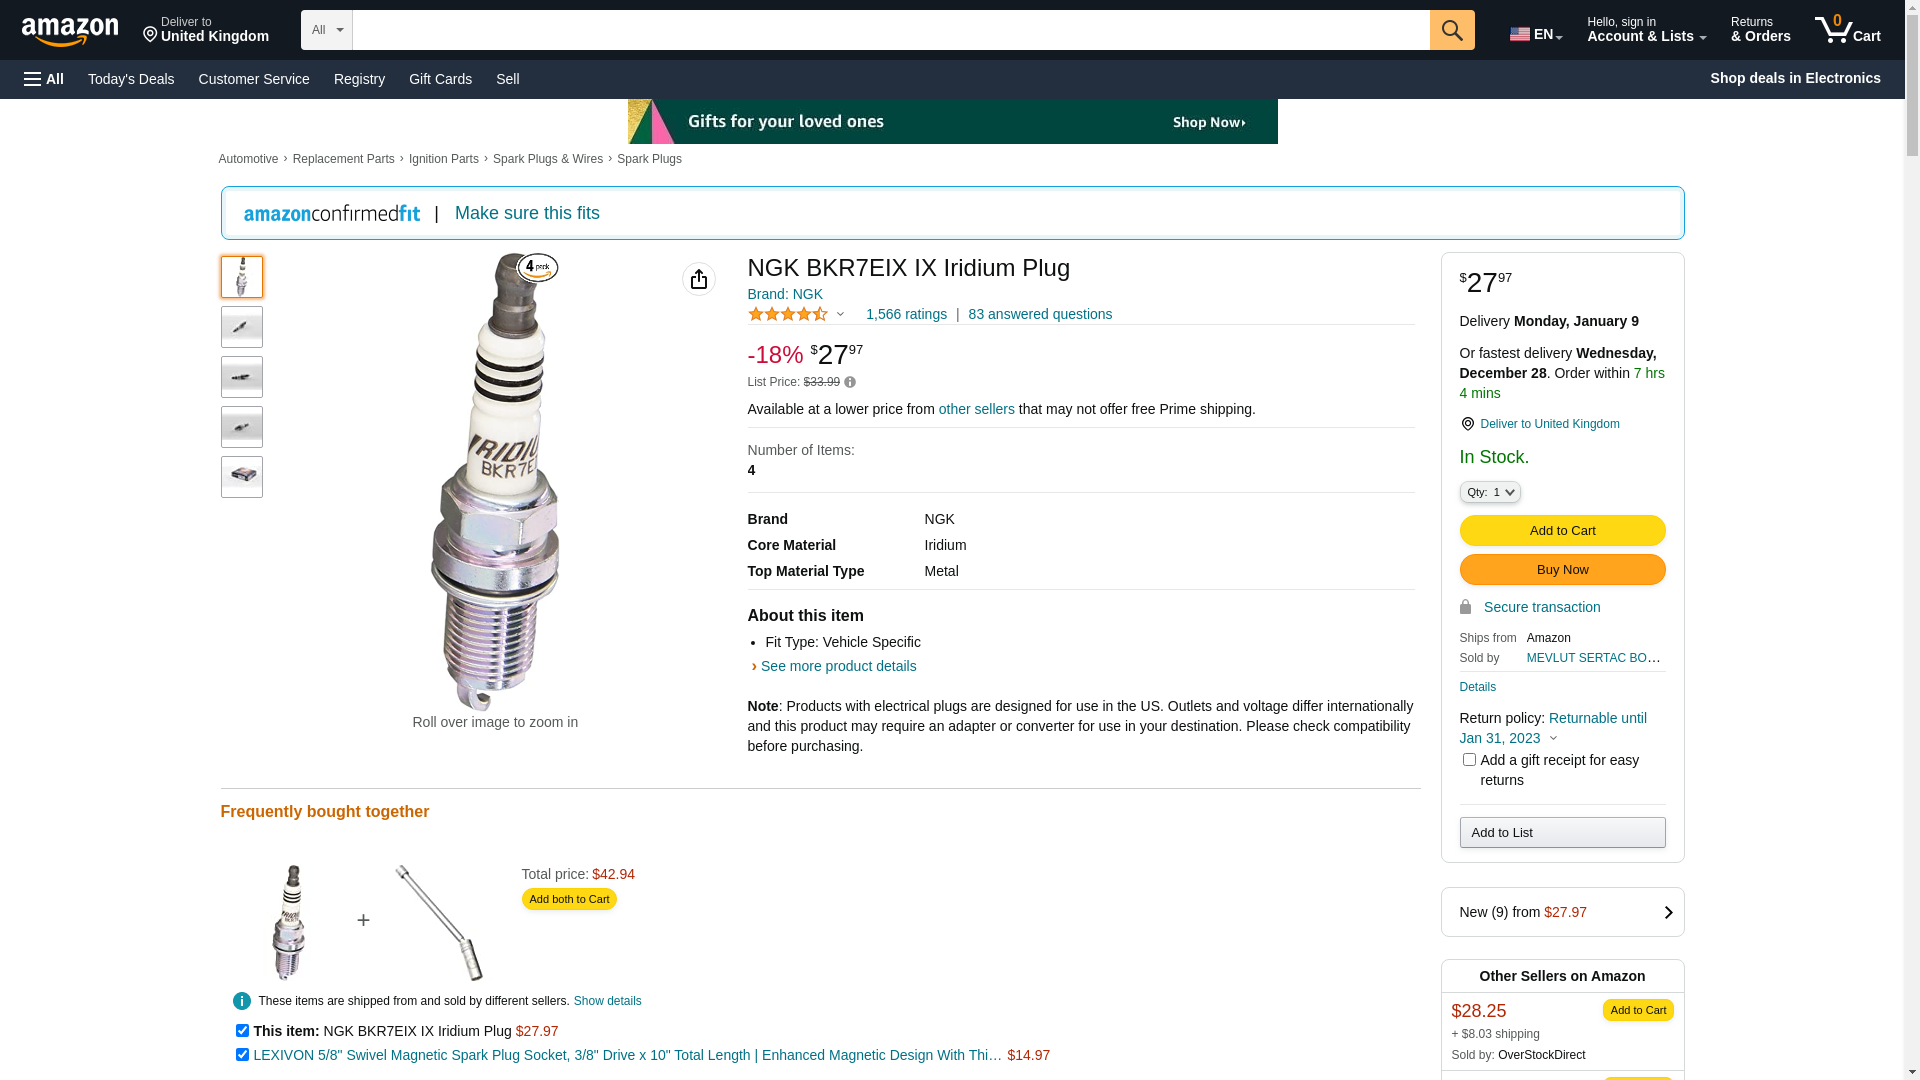Open the Qty quantity dropdown
Screen dimensions: 1920x1080
pos(1489,492)
